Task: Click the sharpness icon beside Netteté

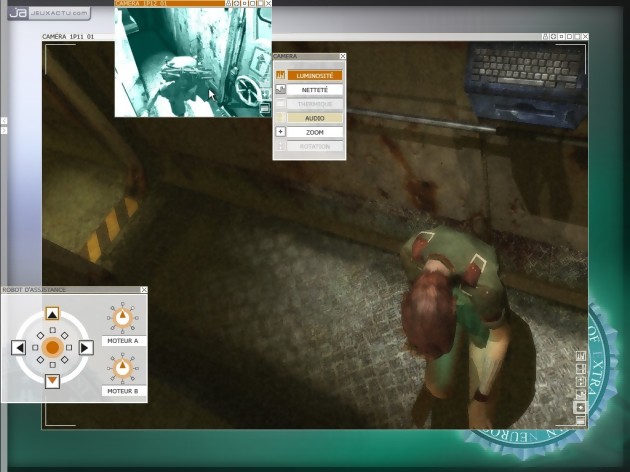Action: pos(280,90)
